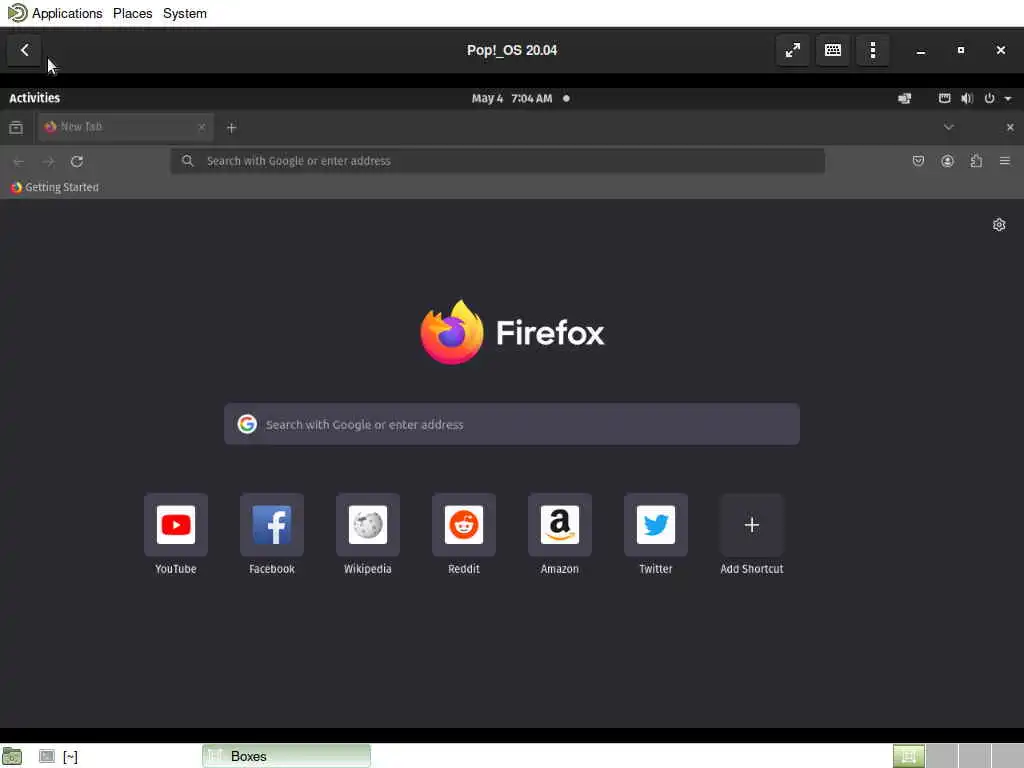Switch to first workspace in pager
Screen dimensions: 1024x768
[908, 756]
